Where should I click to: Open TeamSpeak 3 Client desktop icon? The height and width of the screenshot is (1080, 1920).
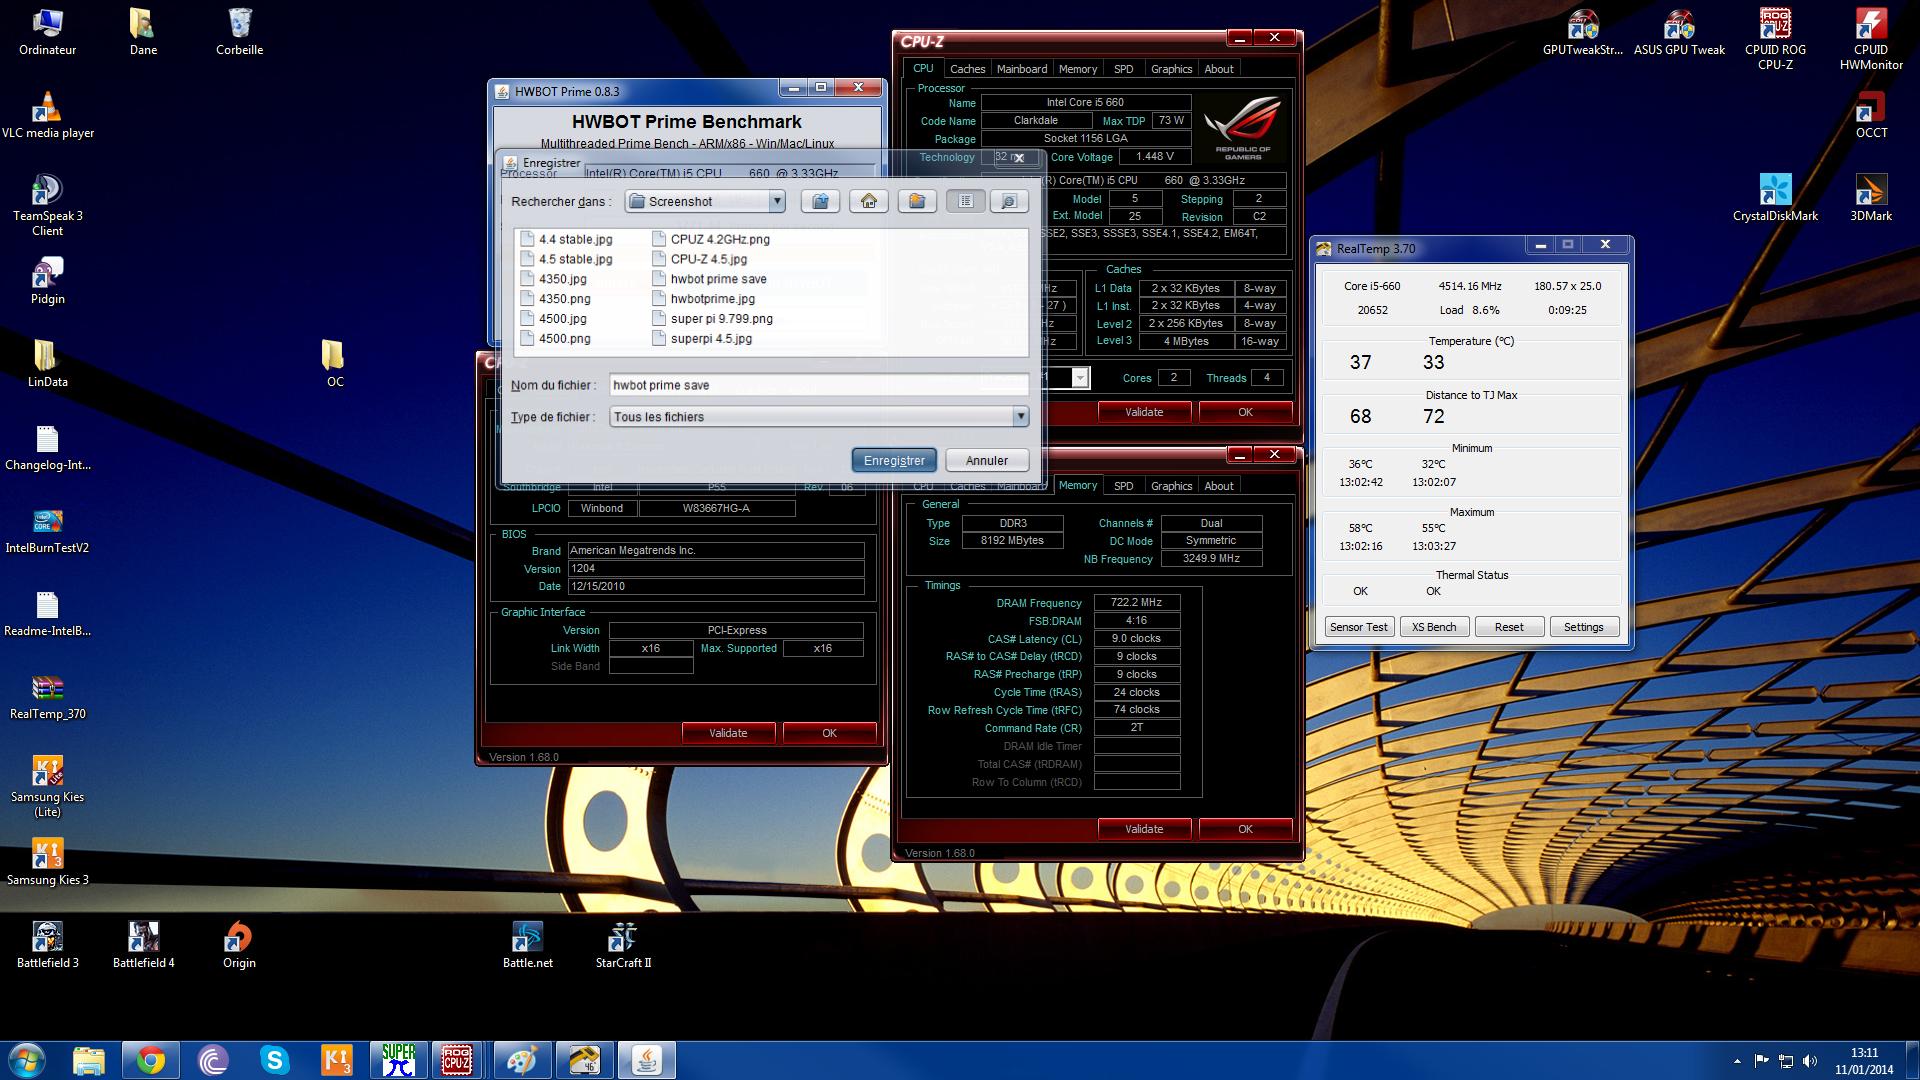click(x=48, y=205)
